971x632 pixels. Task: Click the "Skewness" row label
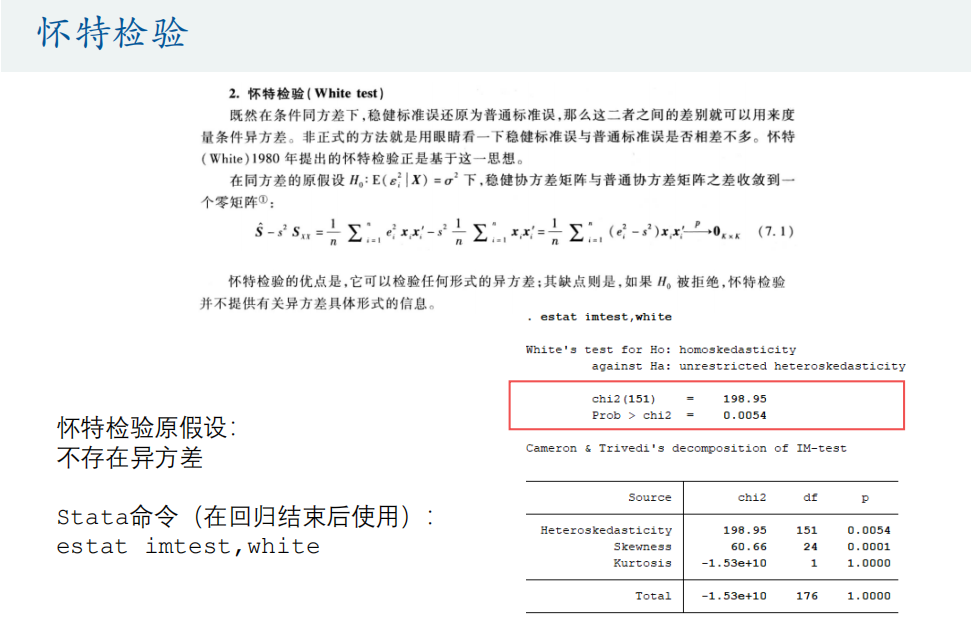pyautogui.click(x=642, y=547)
